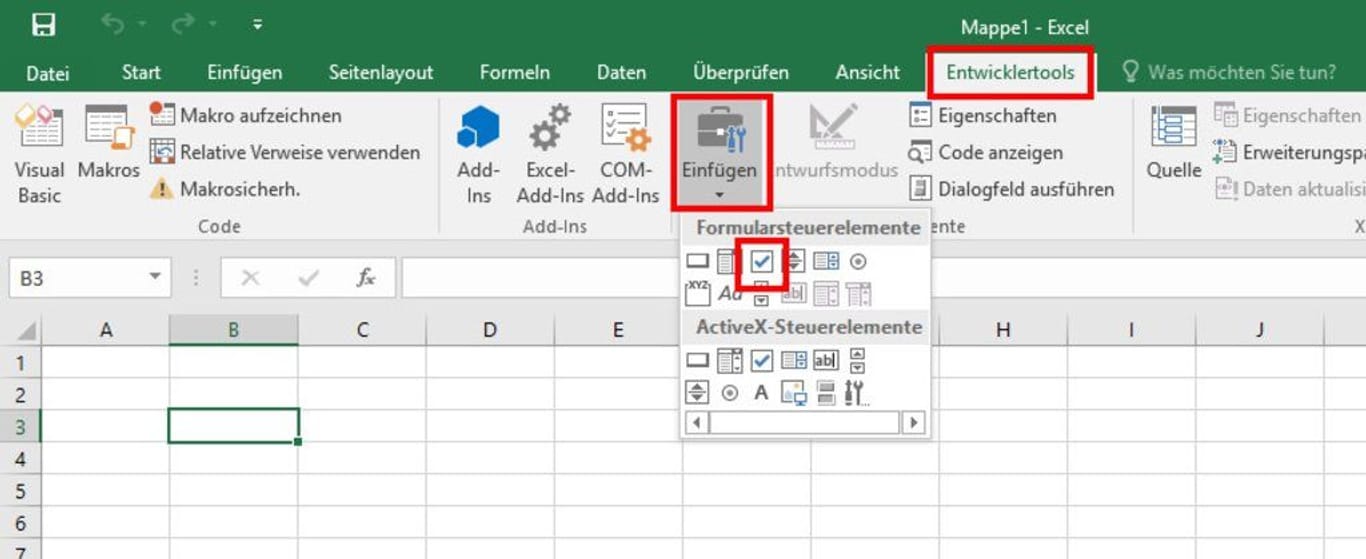The height and width of the screenshot is (559, 1366).
Task: Open the XML Quelle pane
Action: tap(1173, 143)
